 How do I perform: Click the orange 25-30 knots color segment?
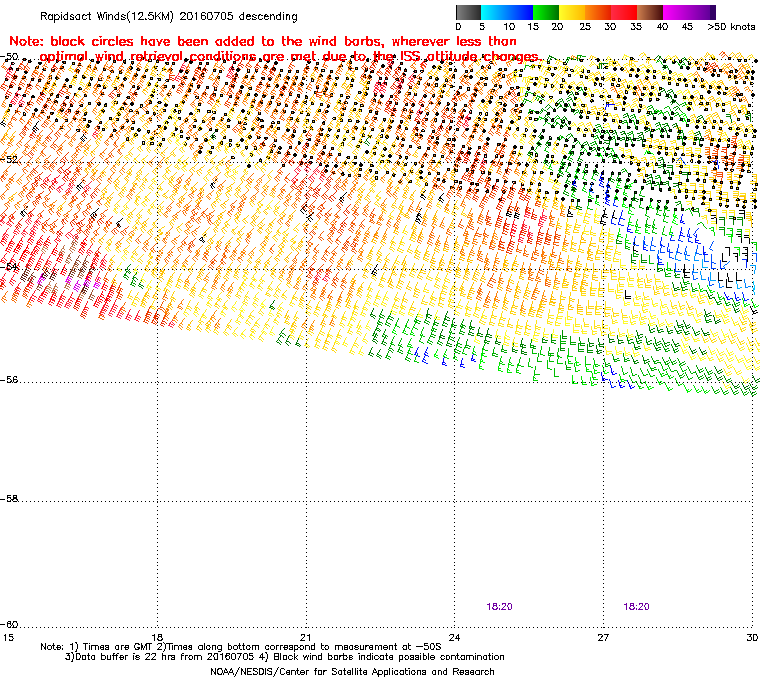[x=598, y=12]
